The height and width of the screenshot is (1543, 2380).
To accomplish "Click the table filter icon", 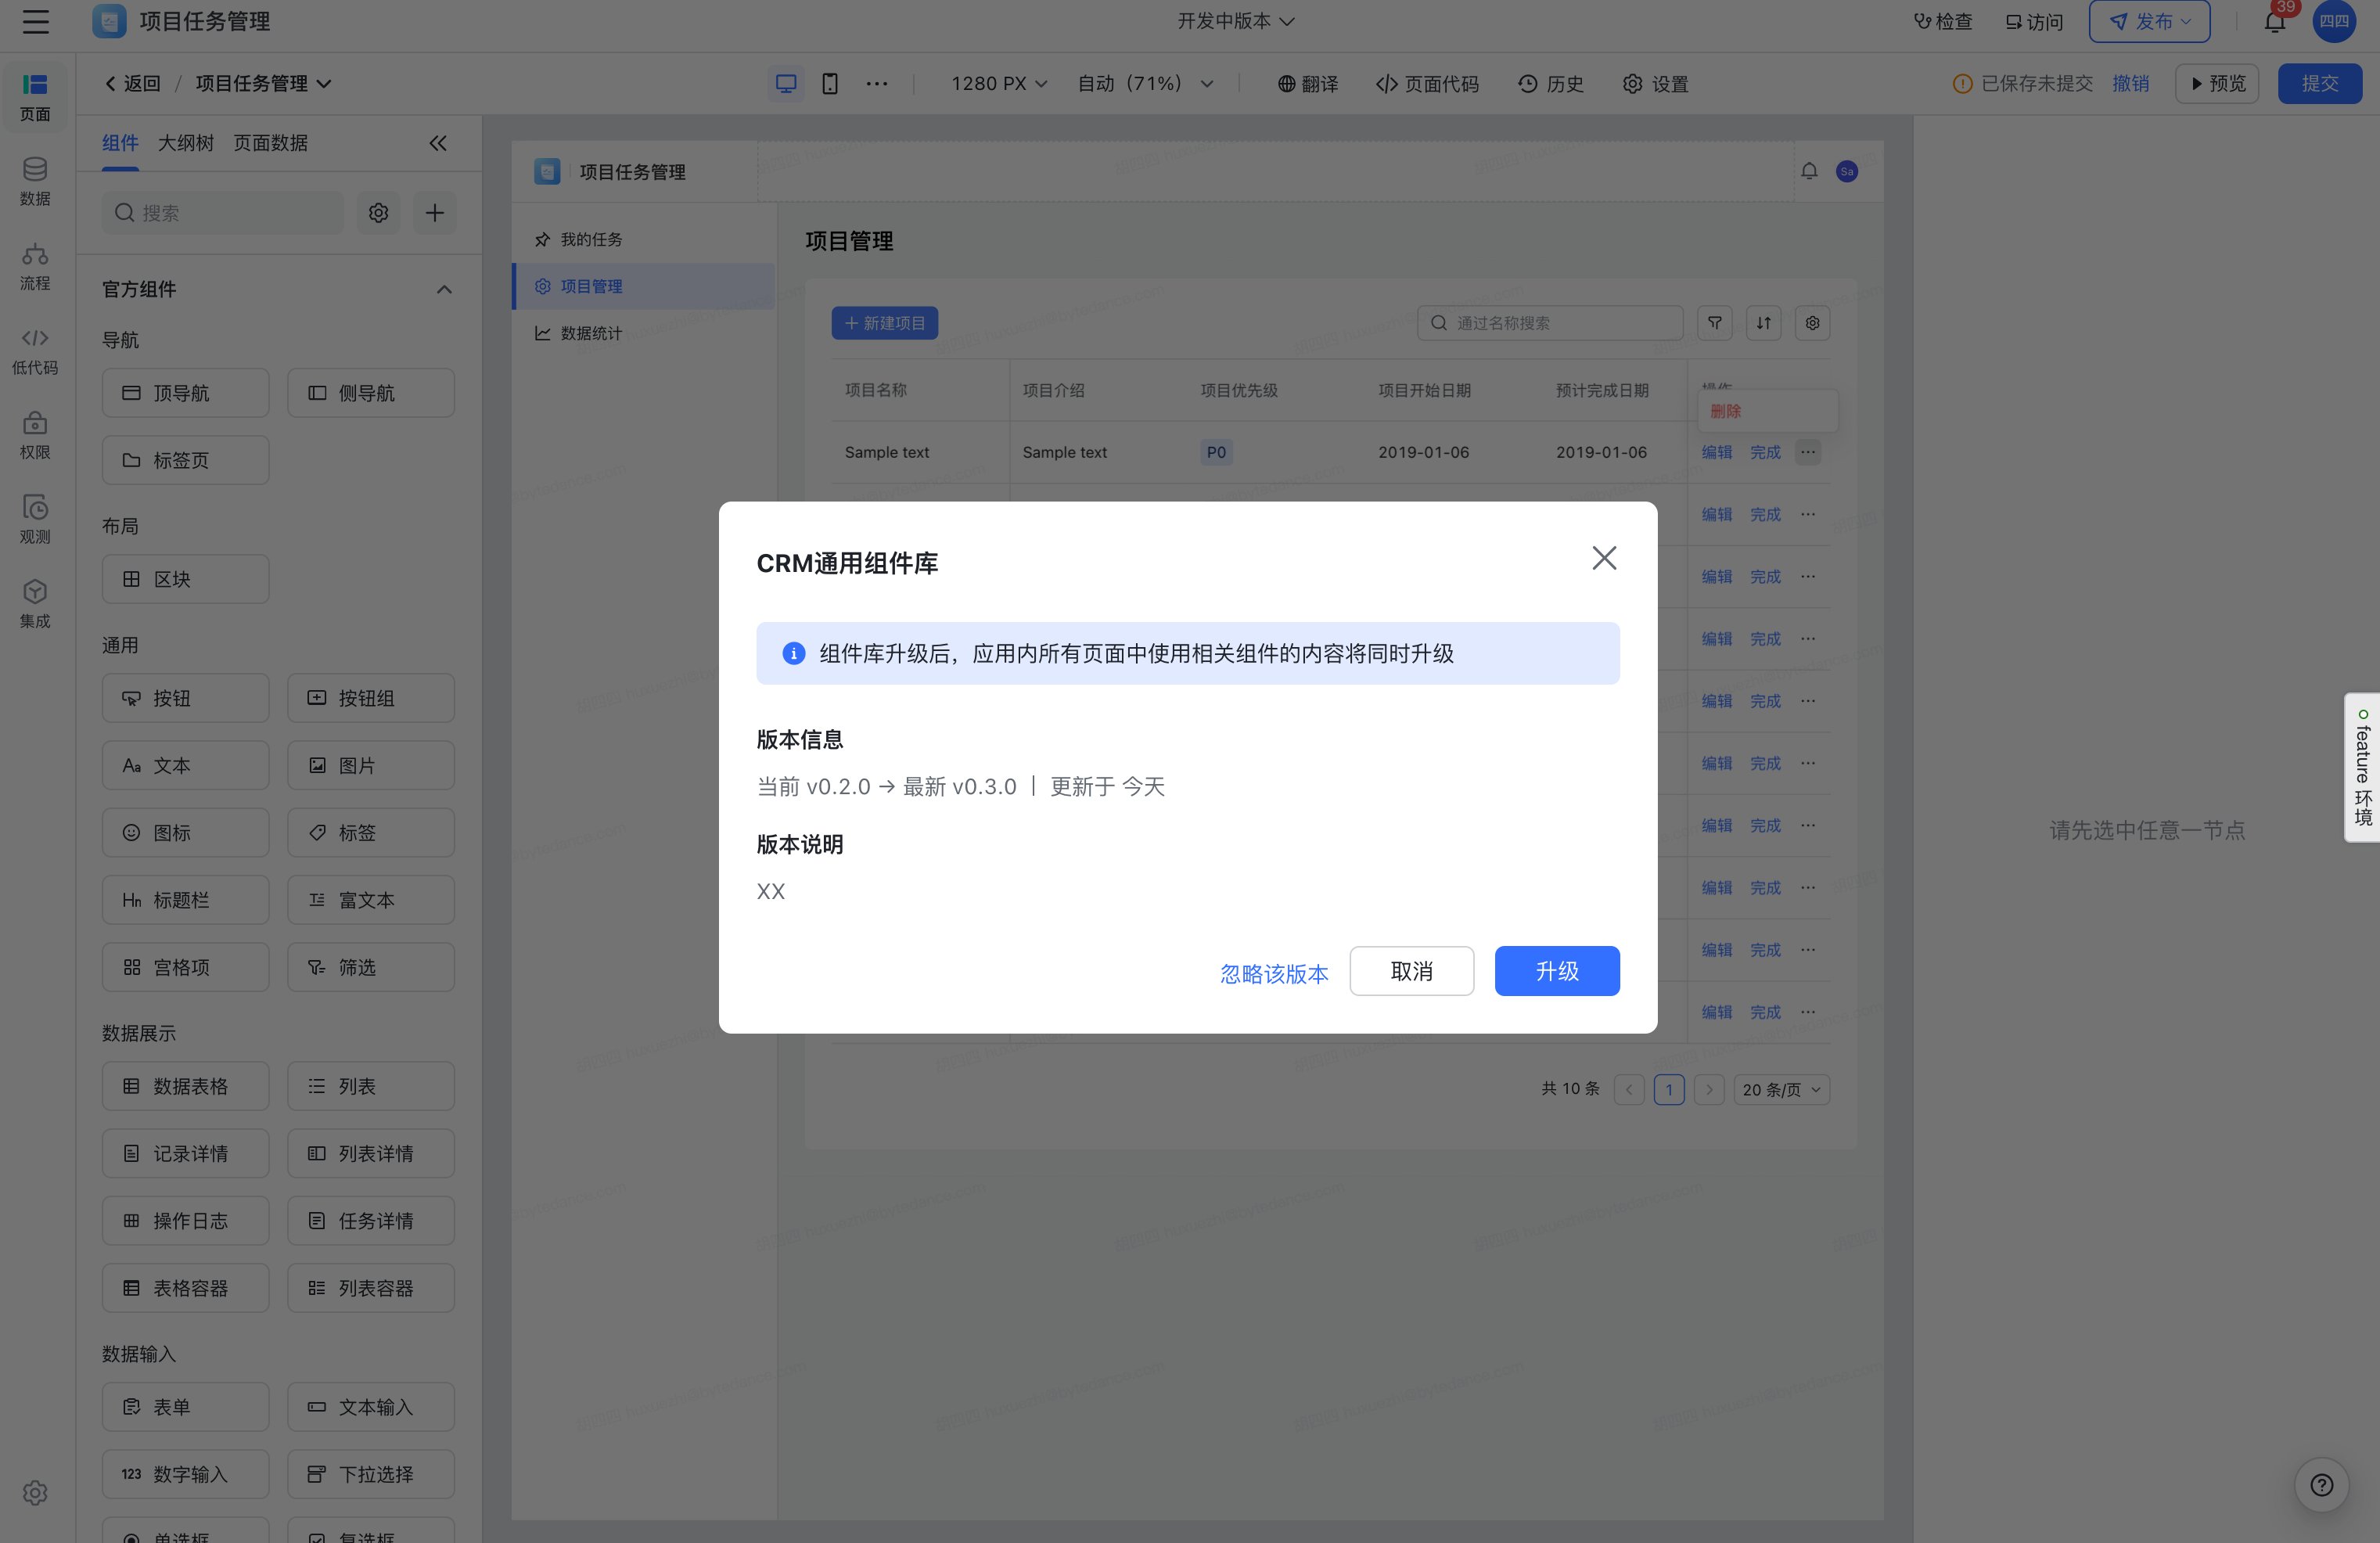I will coord(1715,323).
